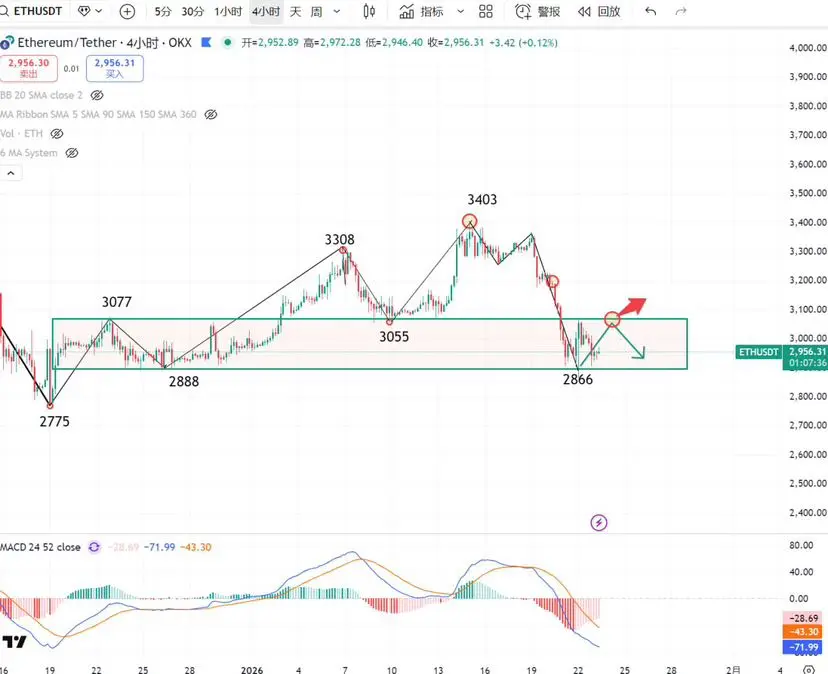This screenshot has height=674, width=828.
Task: Click the 高=2,972.28 high value
Action: pyautogui.click(x=332, y=43)
